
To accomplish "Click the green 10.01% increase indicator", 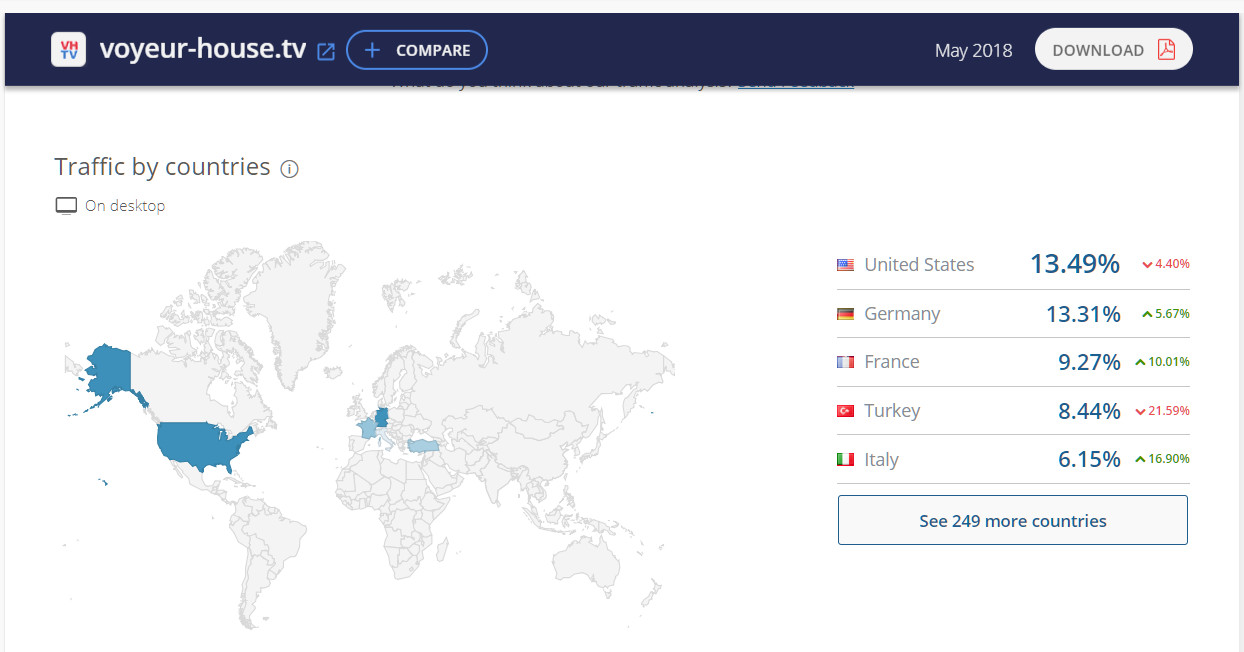I will pyautogui.click(x=1162, y=362).
